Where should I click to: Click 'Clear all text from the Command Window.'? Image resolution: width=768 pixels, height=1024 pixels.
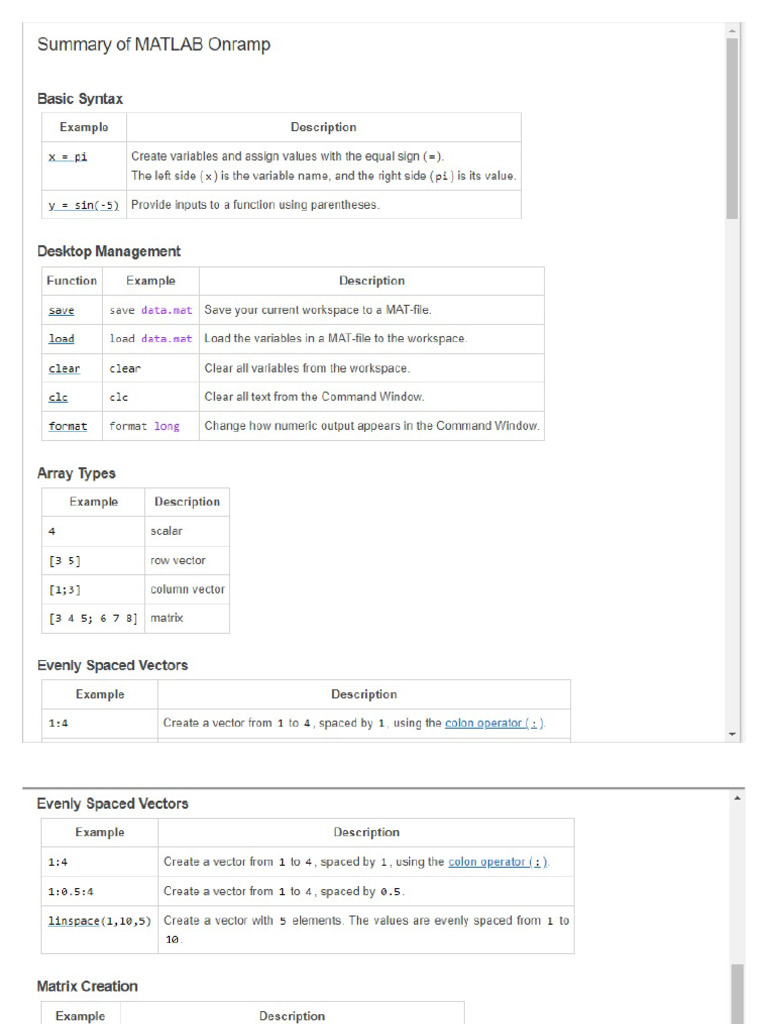coord(314,396)
